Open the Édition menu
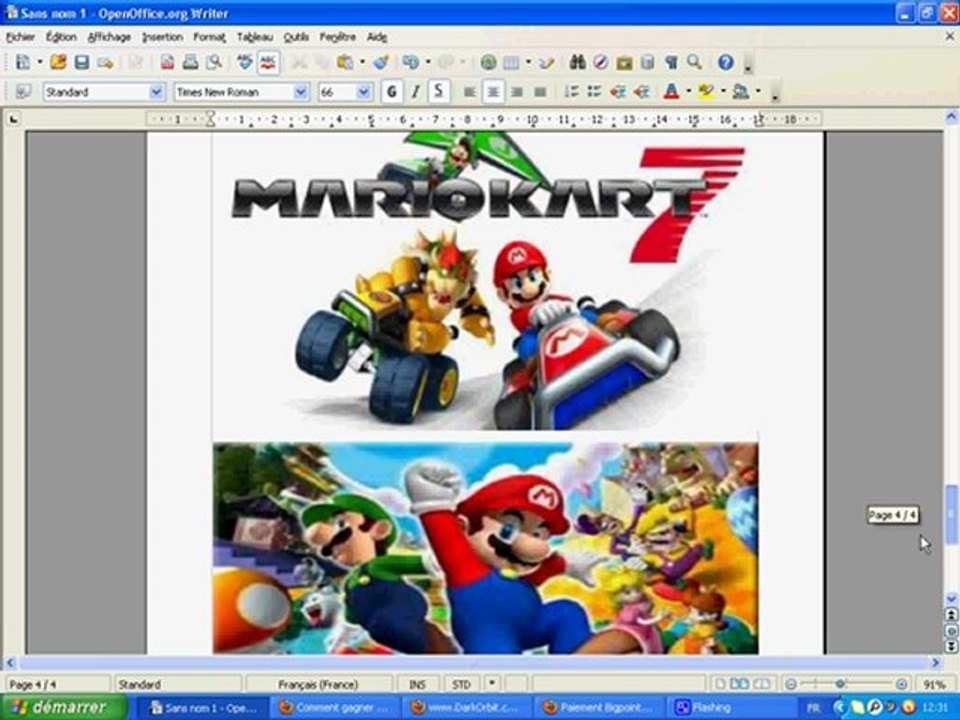960x720 pixels. coord(61,37)
